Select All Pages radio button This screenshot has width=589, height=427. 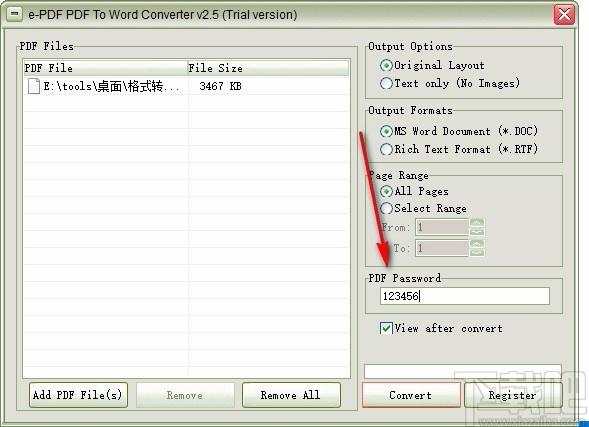386,191
